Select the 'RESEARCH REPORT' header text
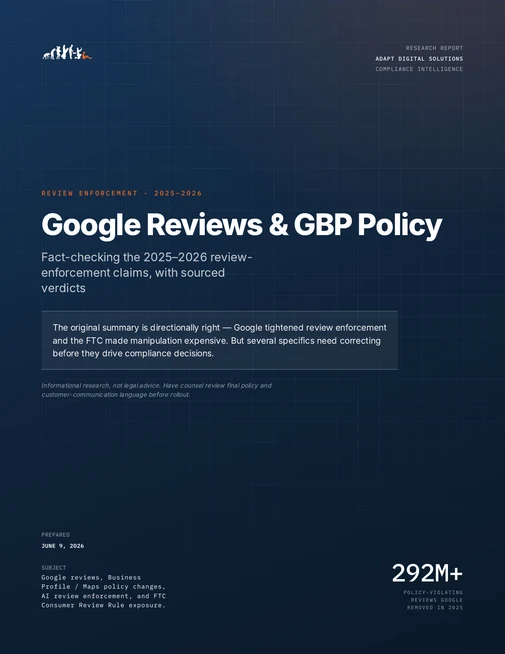The width and height of the screenshot is (505, 654). pyautogui.click(x=434, y=48)
